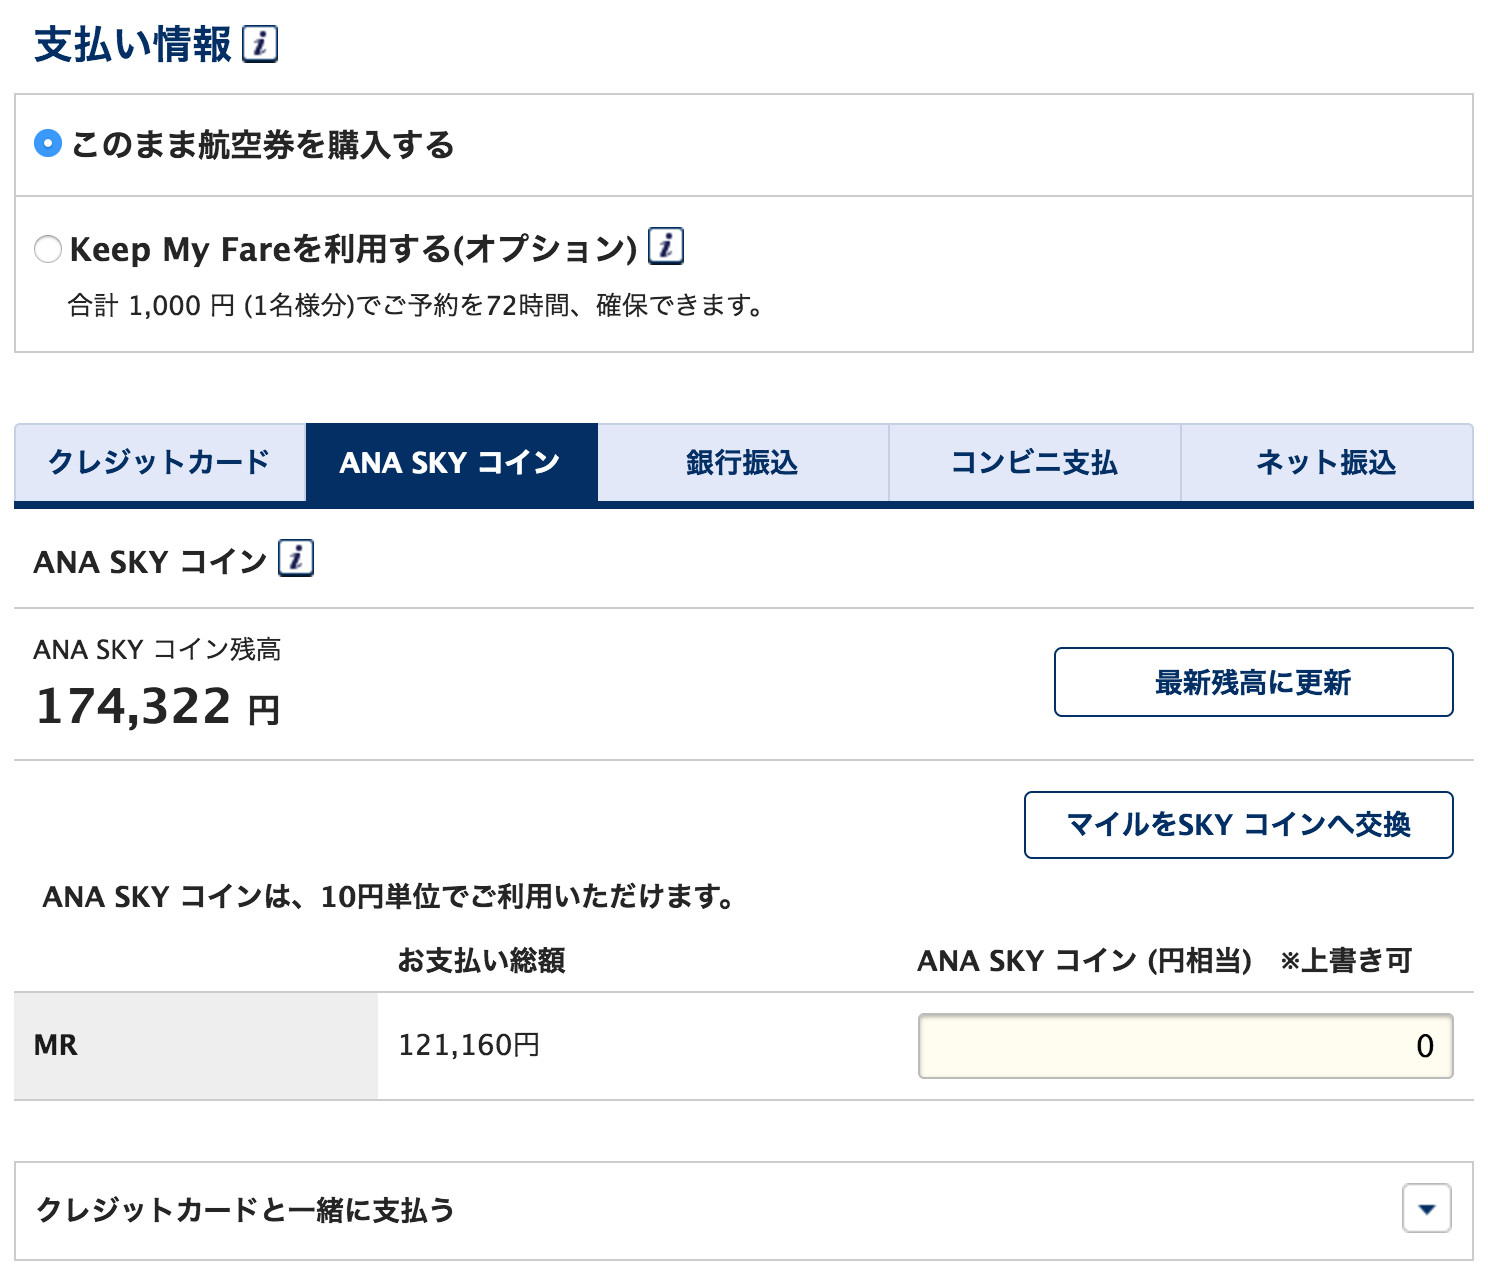
Task: Open the ネット振込 tab
Action: [1326, 462]
